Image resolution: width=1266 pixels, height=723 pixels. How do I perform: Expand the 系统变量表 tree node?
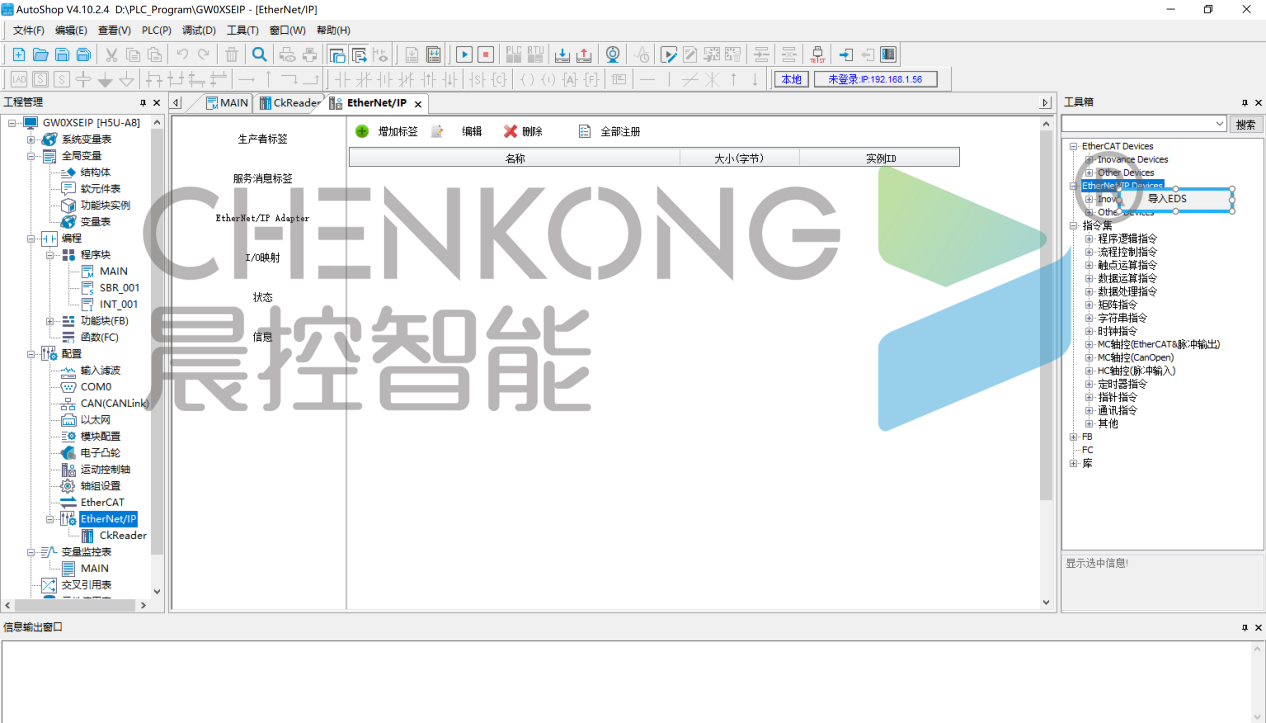tap(31, 139)
